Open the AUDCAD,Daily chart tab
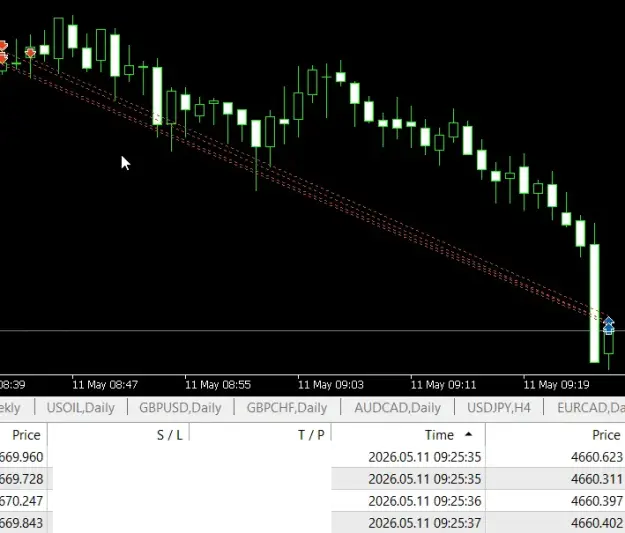The image size is (625, 533). (397, 407)
